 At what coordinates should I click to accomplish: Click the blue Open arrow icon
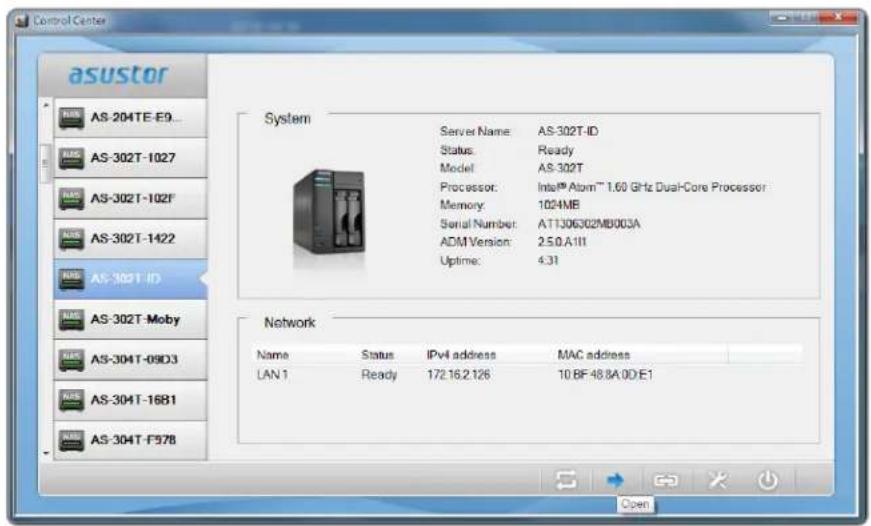tap(615, 480)
